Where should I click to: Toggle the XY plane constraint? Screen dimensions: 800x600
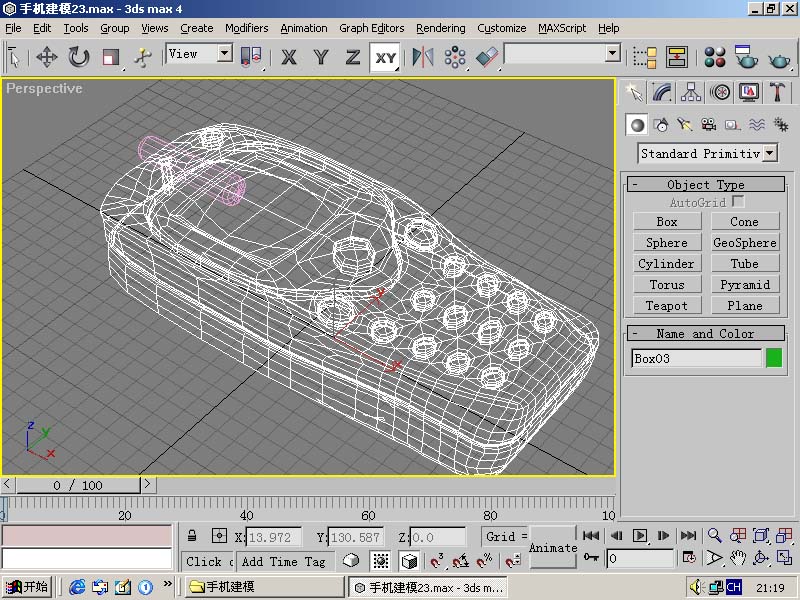coord(385,57)
